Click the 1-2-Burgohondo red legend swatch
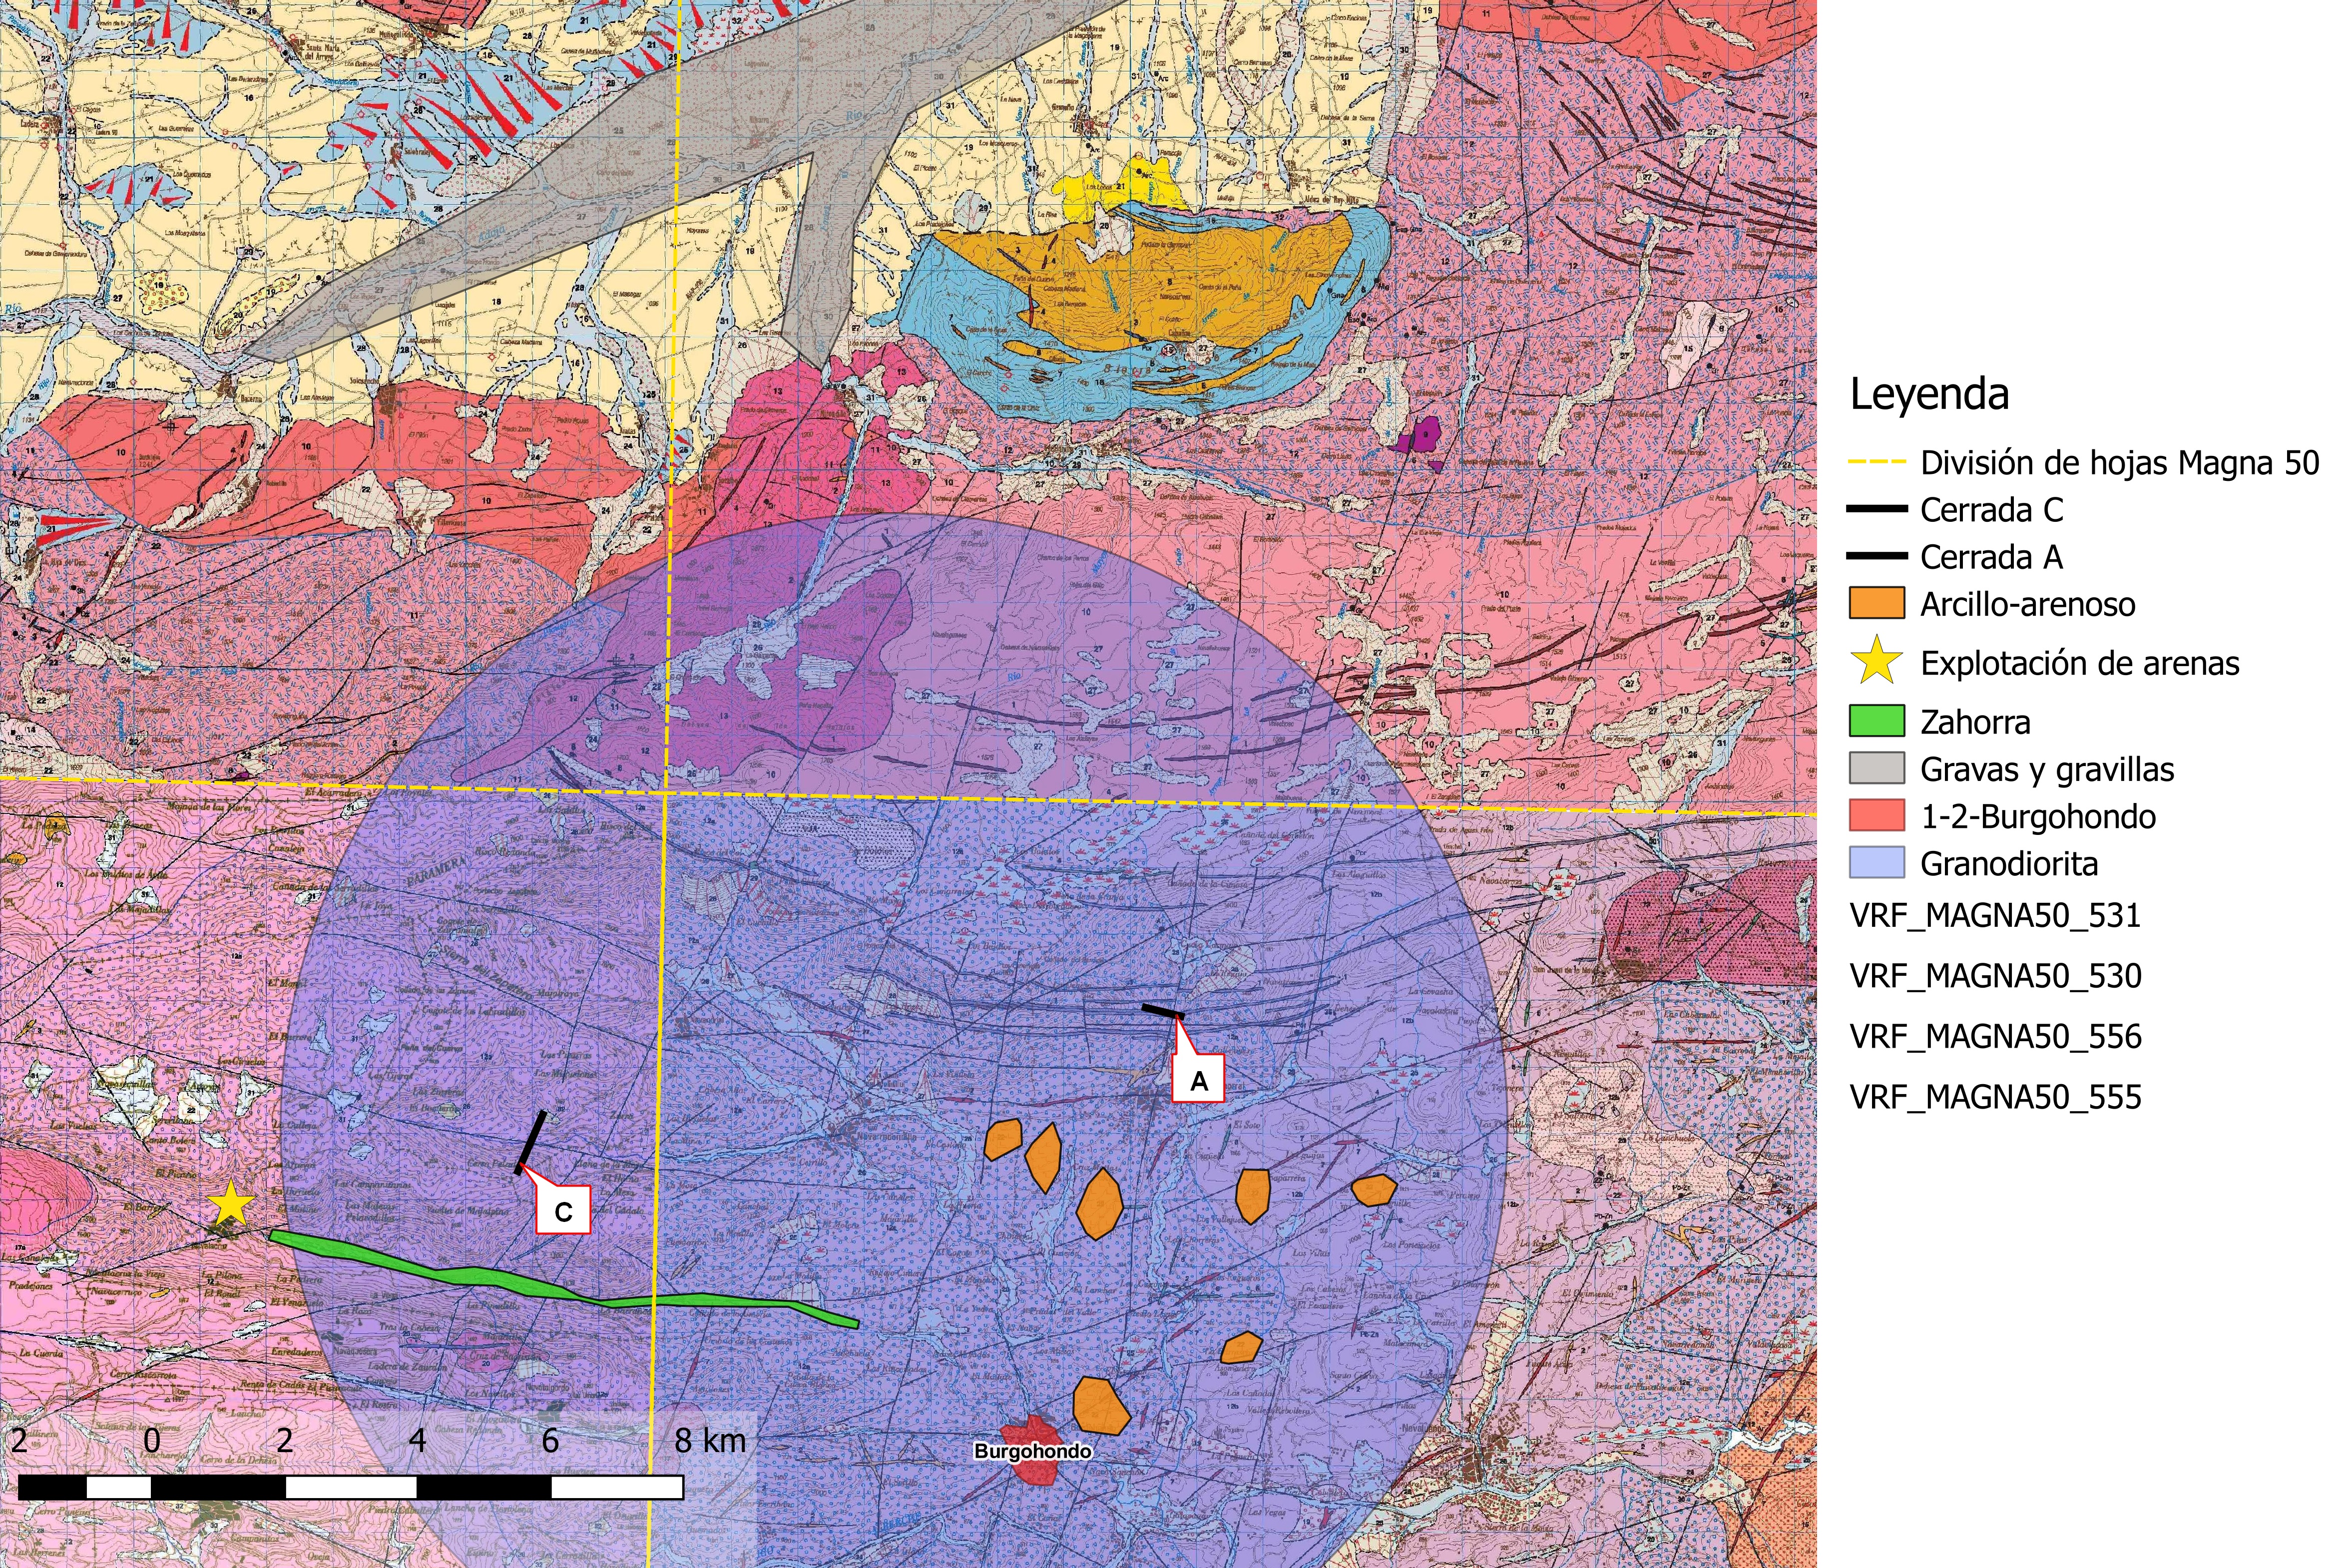Screen dimensions: 2336x1568 1876,816
